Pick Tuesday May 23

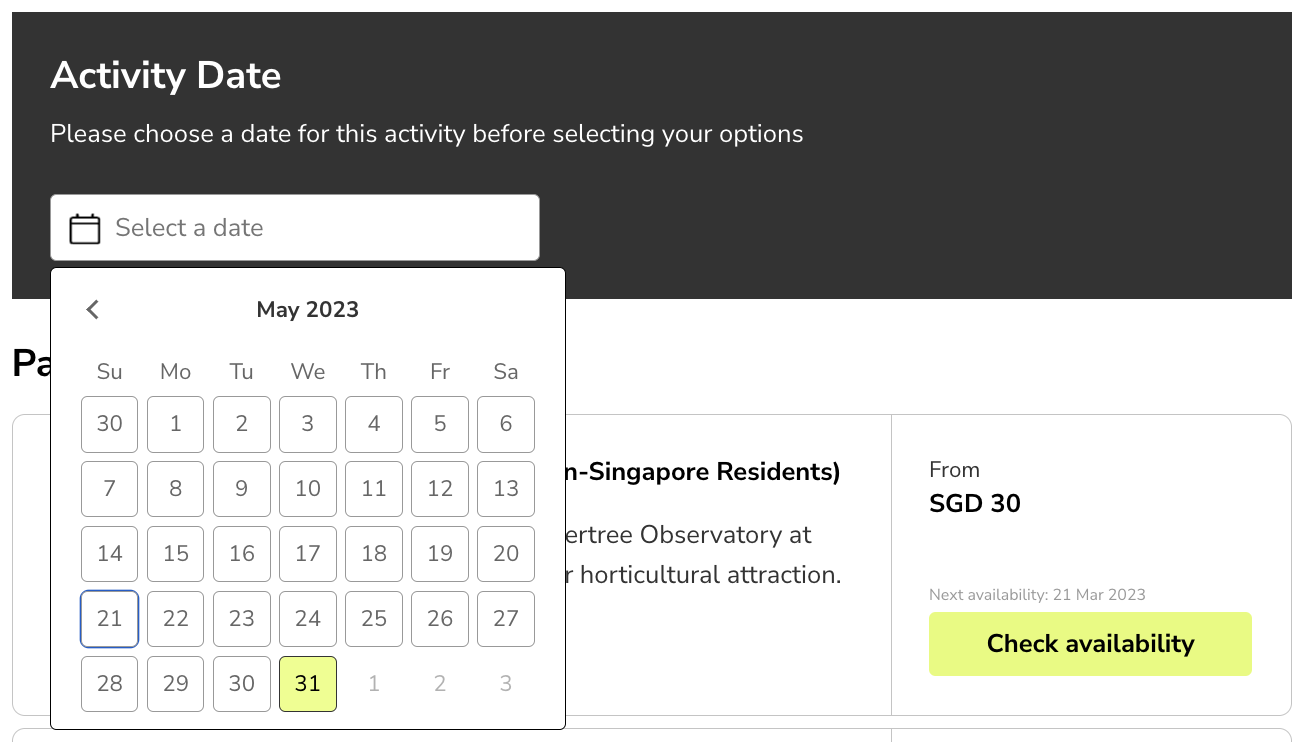[242, 619]
